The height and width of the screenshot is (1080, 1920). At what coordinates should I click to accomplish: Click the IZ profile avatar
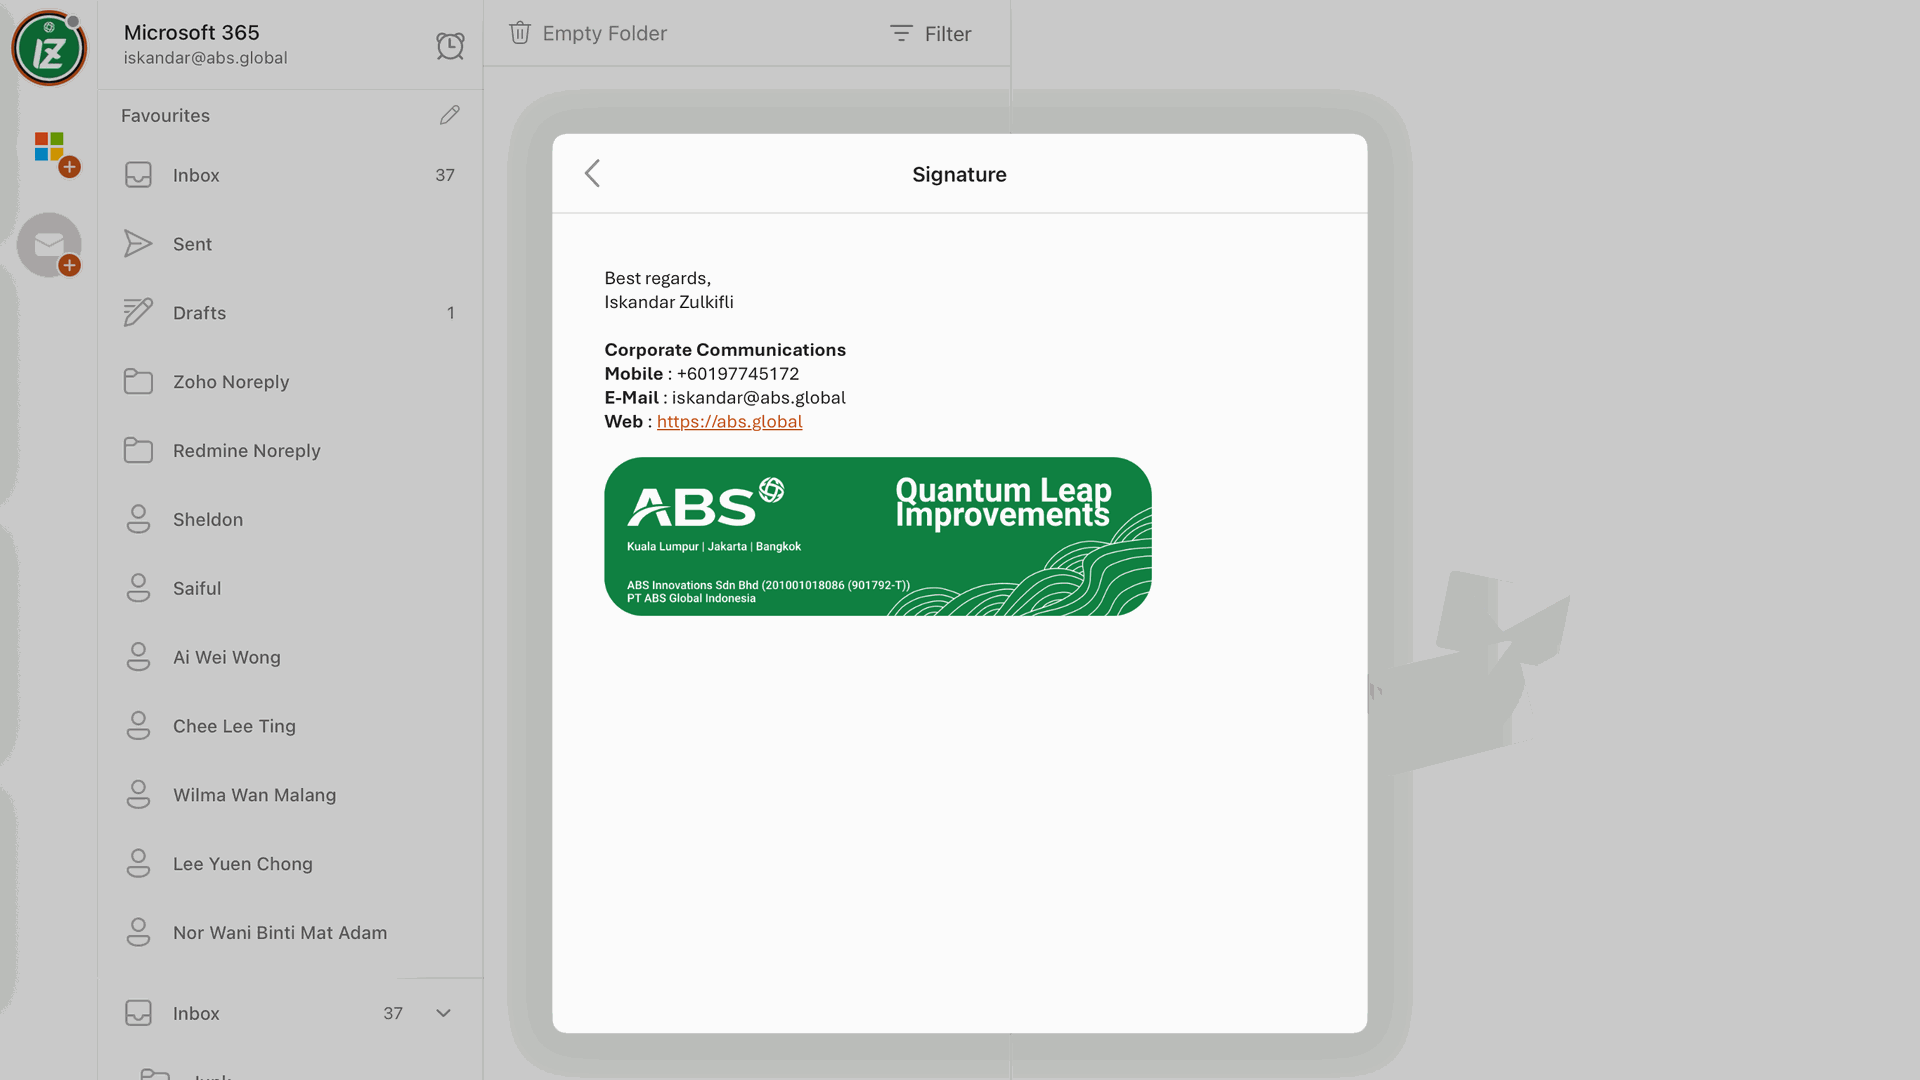pos(49,49)
